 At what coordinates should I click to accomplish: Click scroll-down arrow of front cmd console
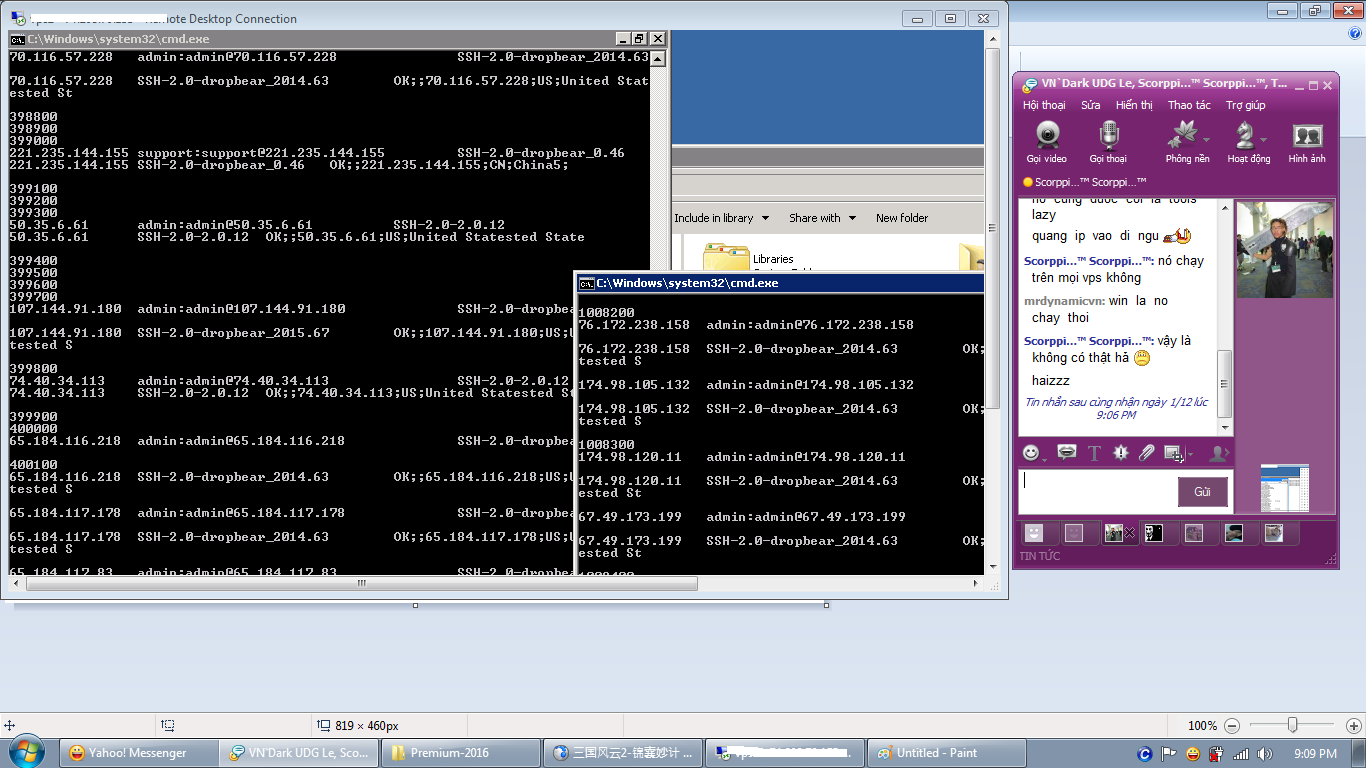[993, 566]
